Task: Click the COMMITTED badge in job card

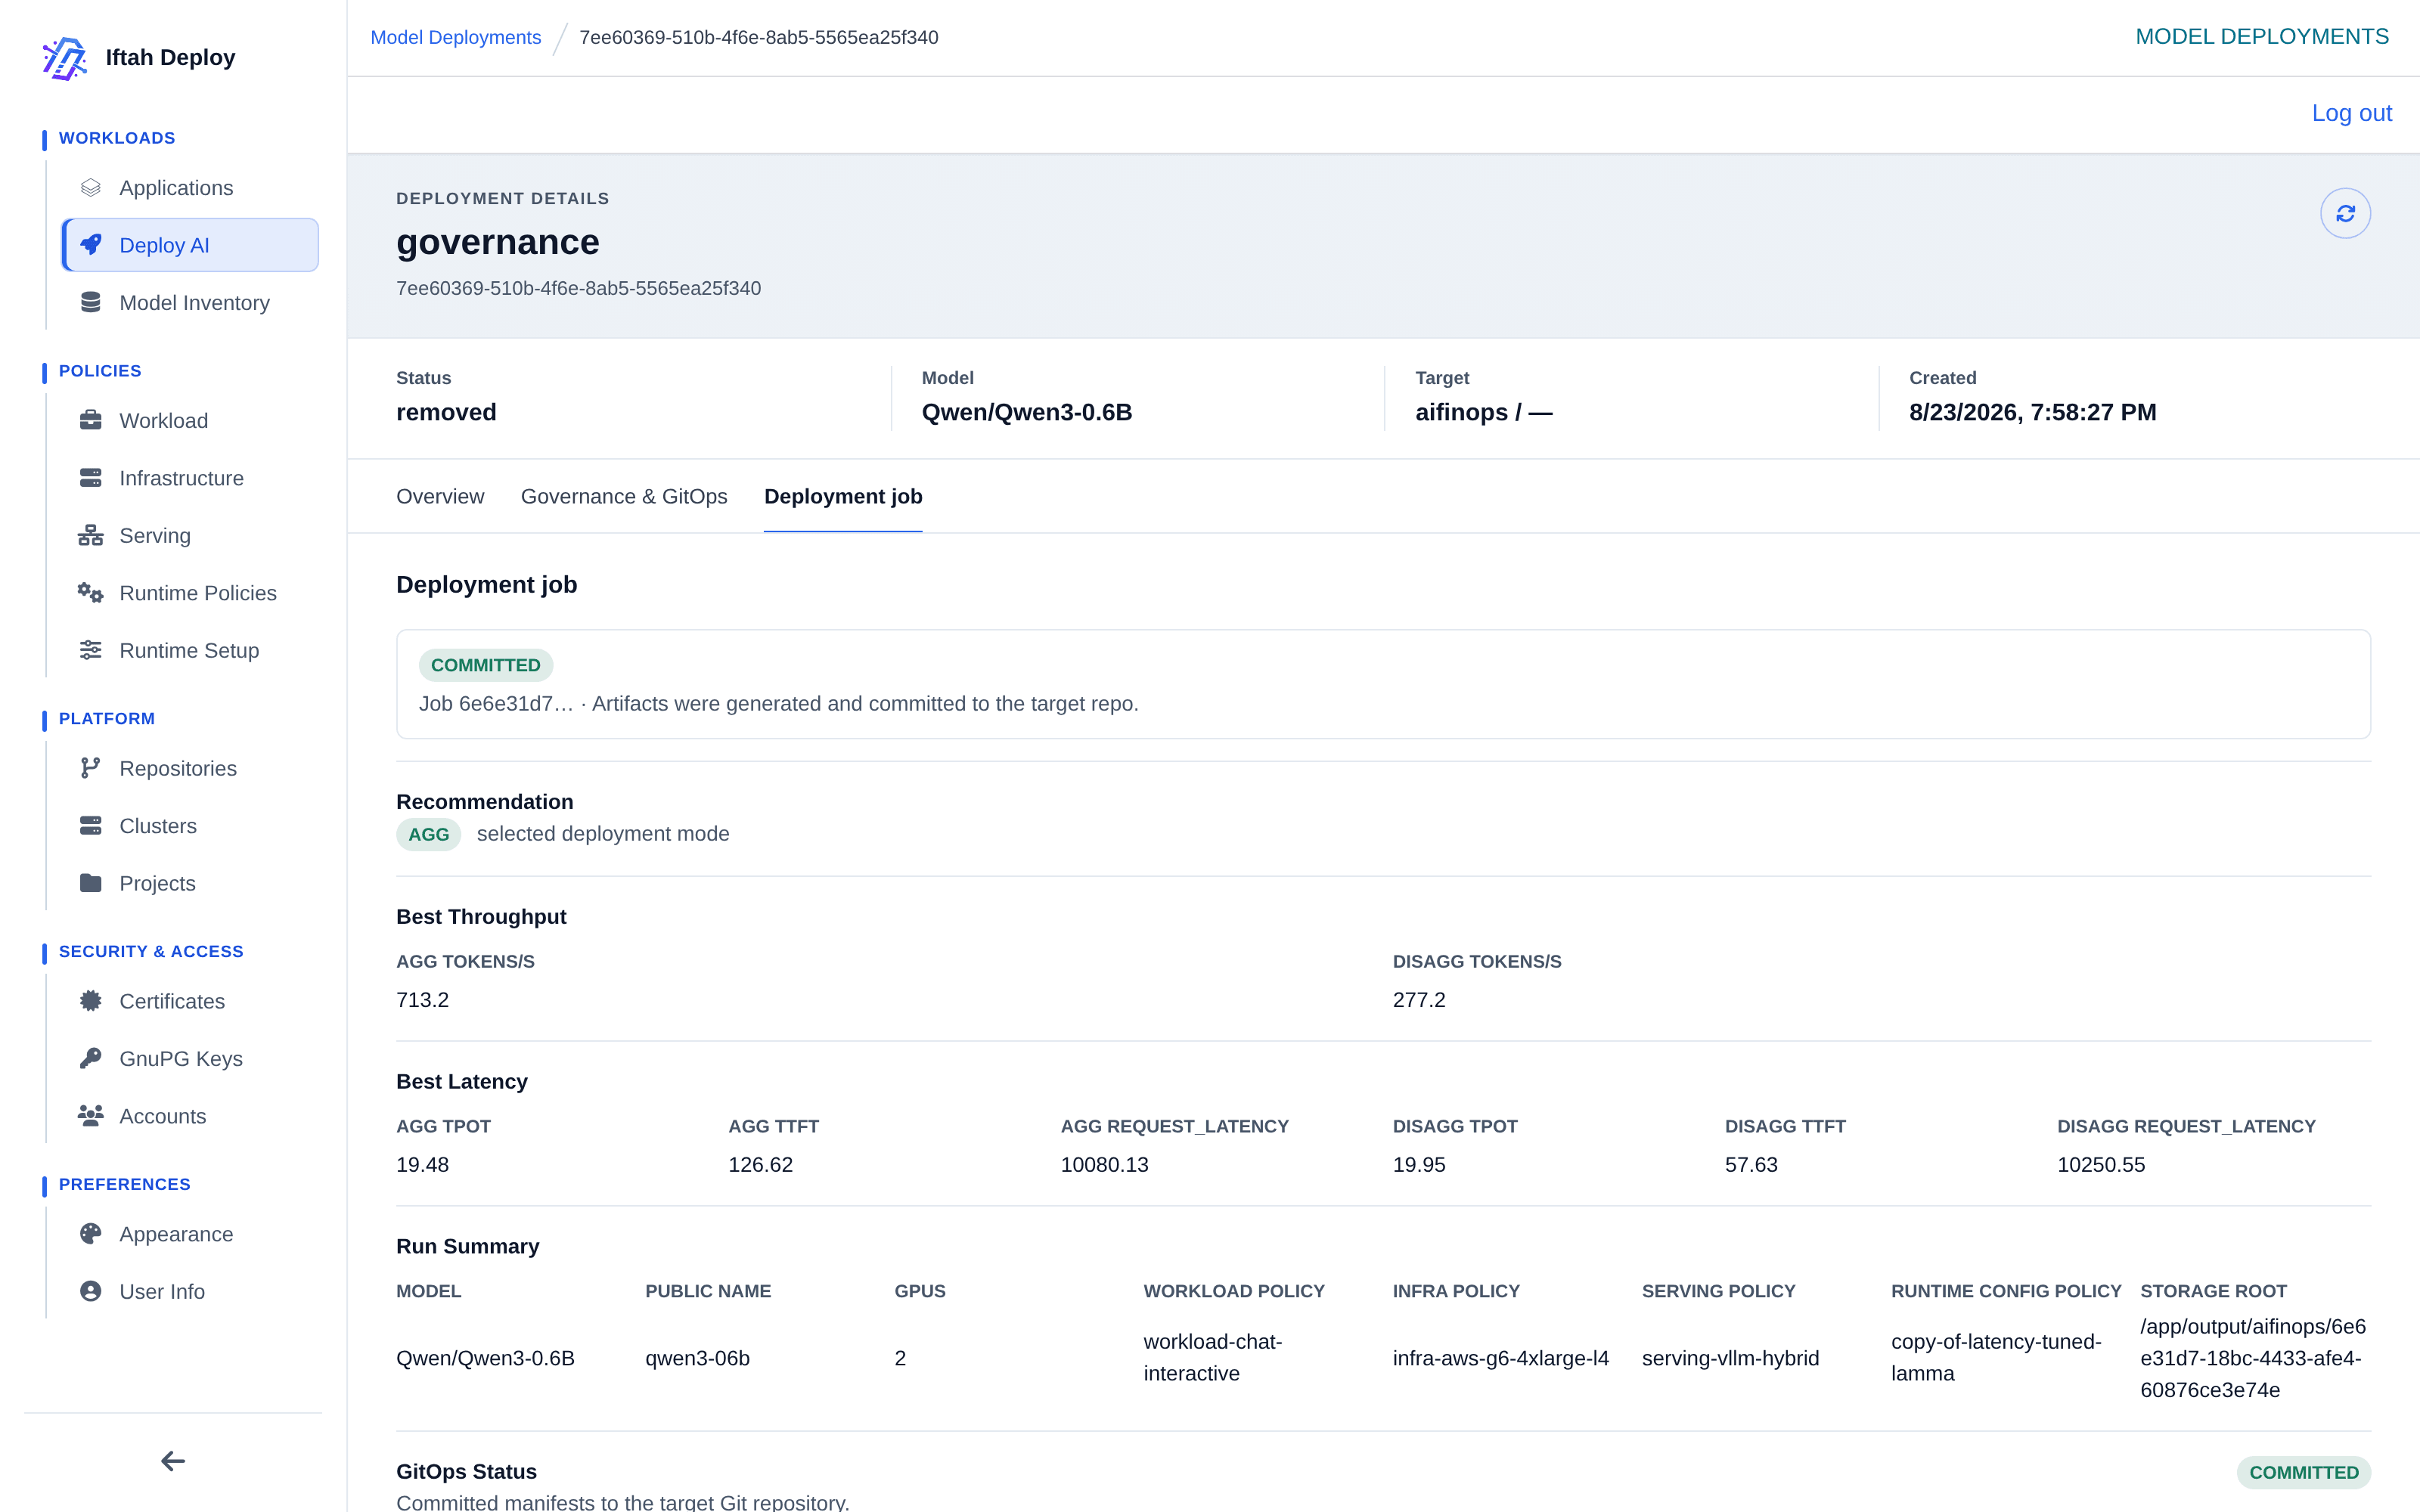Action: click(x=485, y=665)
